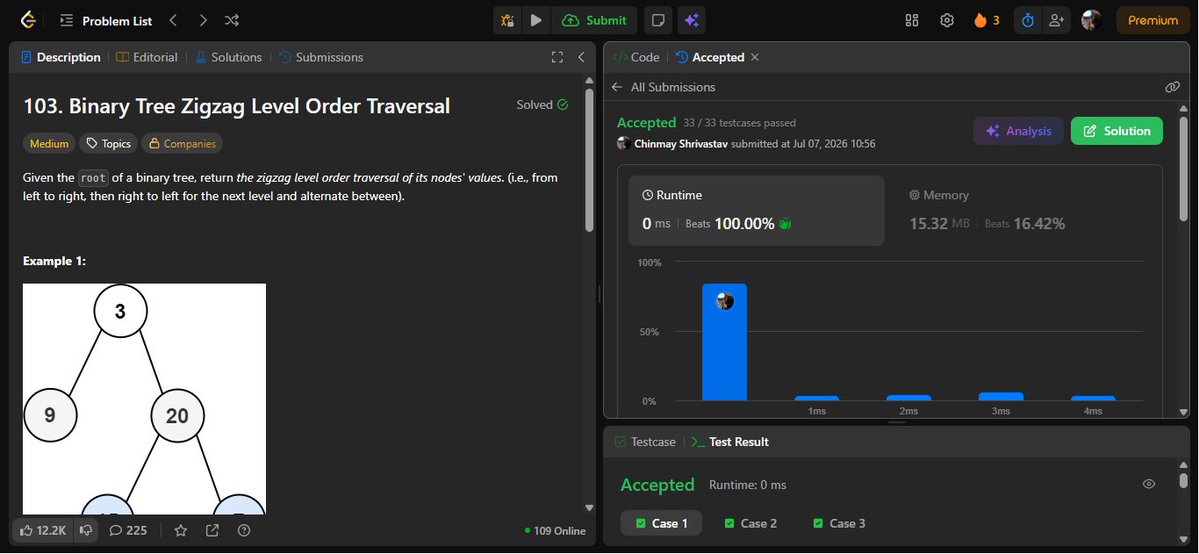This screenshot has width=1199, height=554.
Task: Click the Premium button
Action: pyautogui.click(x=1152, y=21)
